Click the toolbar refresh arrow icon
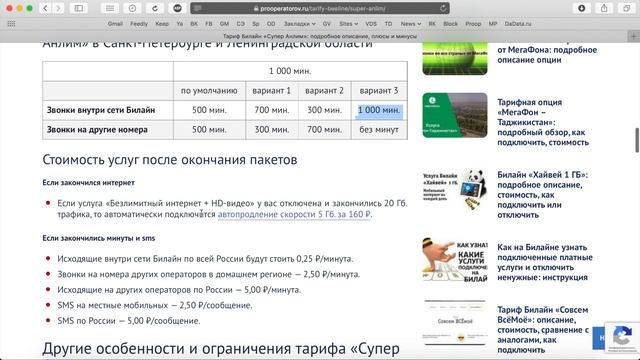640x360 pixels. (x=155, y=8)
